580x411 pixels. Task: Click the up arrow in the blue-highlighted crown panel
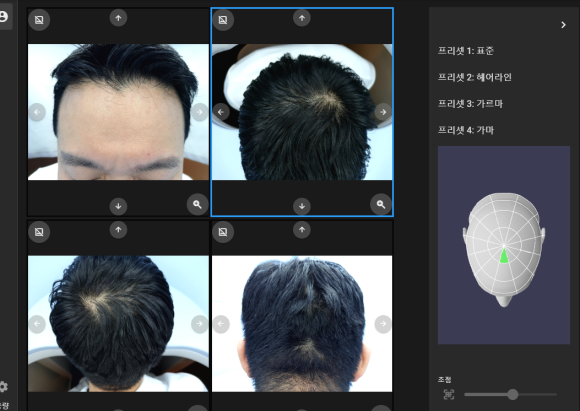302,18
